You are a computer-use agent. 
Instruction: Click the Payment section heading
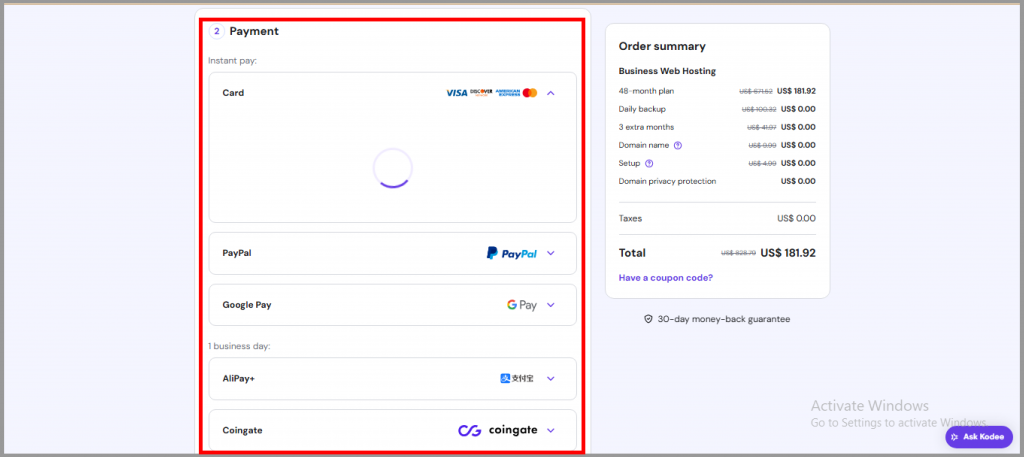[x=254, y=31]
